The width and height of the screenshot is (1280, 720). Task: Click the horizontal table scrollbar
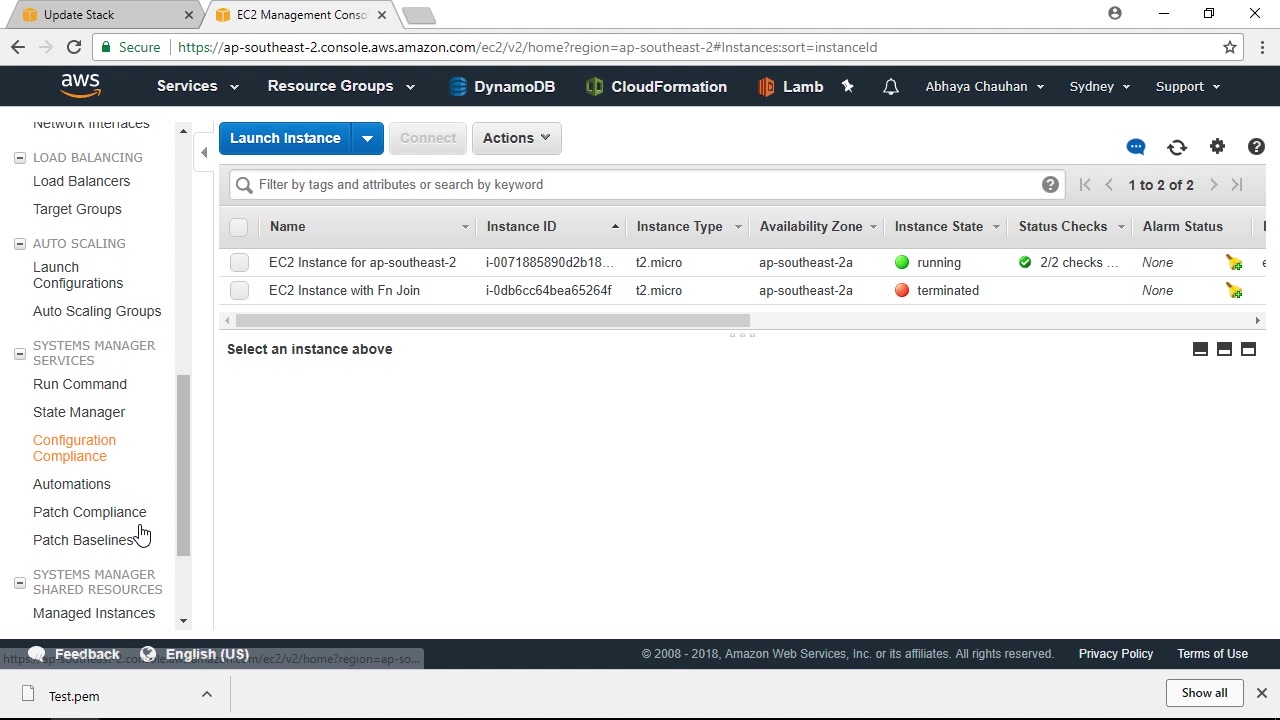coord(493,321)
